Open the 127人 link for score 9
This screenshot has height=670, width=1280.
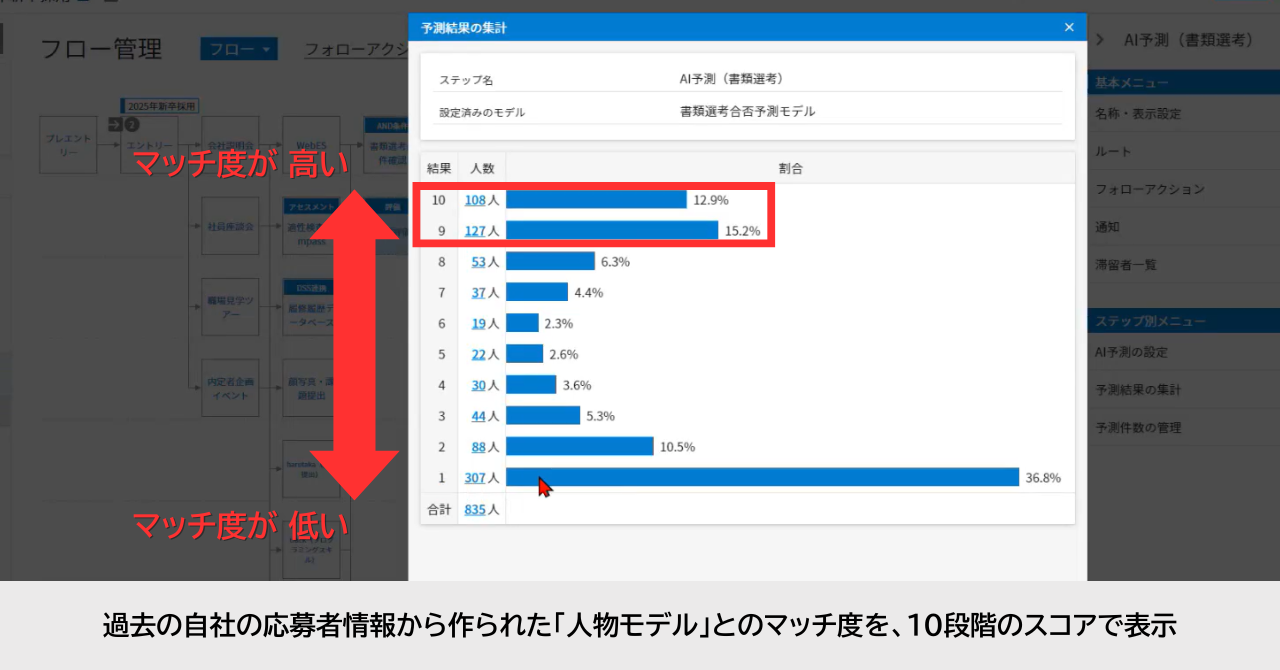[475, 231]
